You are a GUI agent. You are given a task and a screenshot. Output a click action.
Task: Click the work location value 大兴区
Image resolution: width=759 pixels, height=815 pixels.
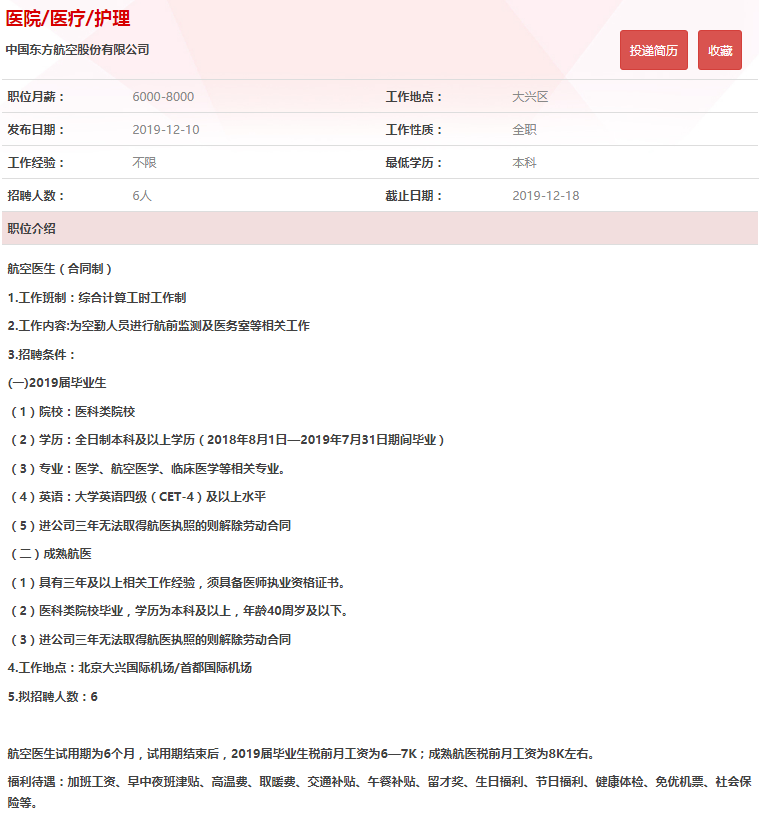(530, 97)
